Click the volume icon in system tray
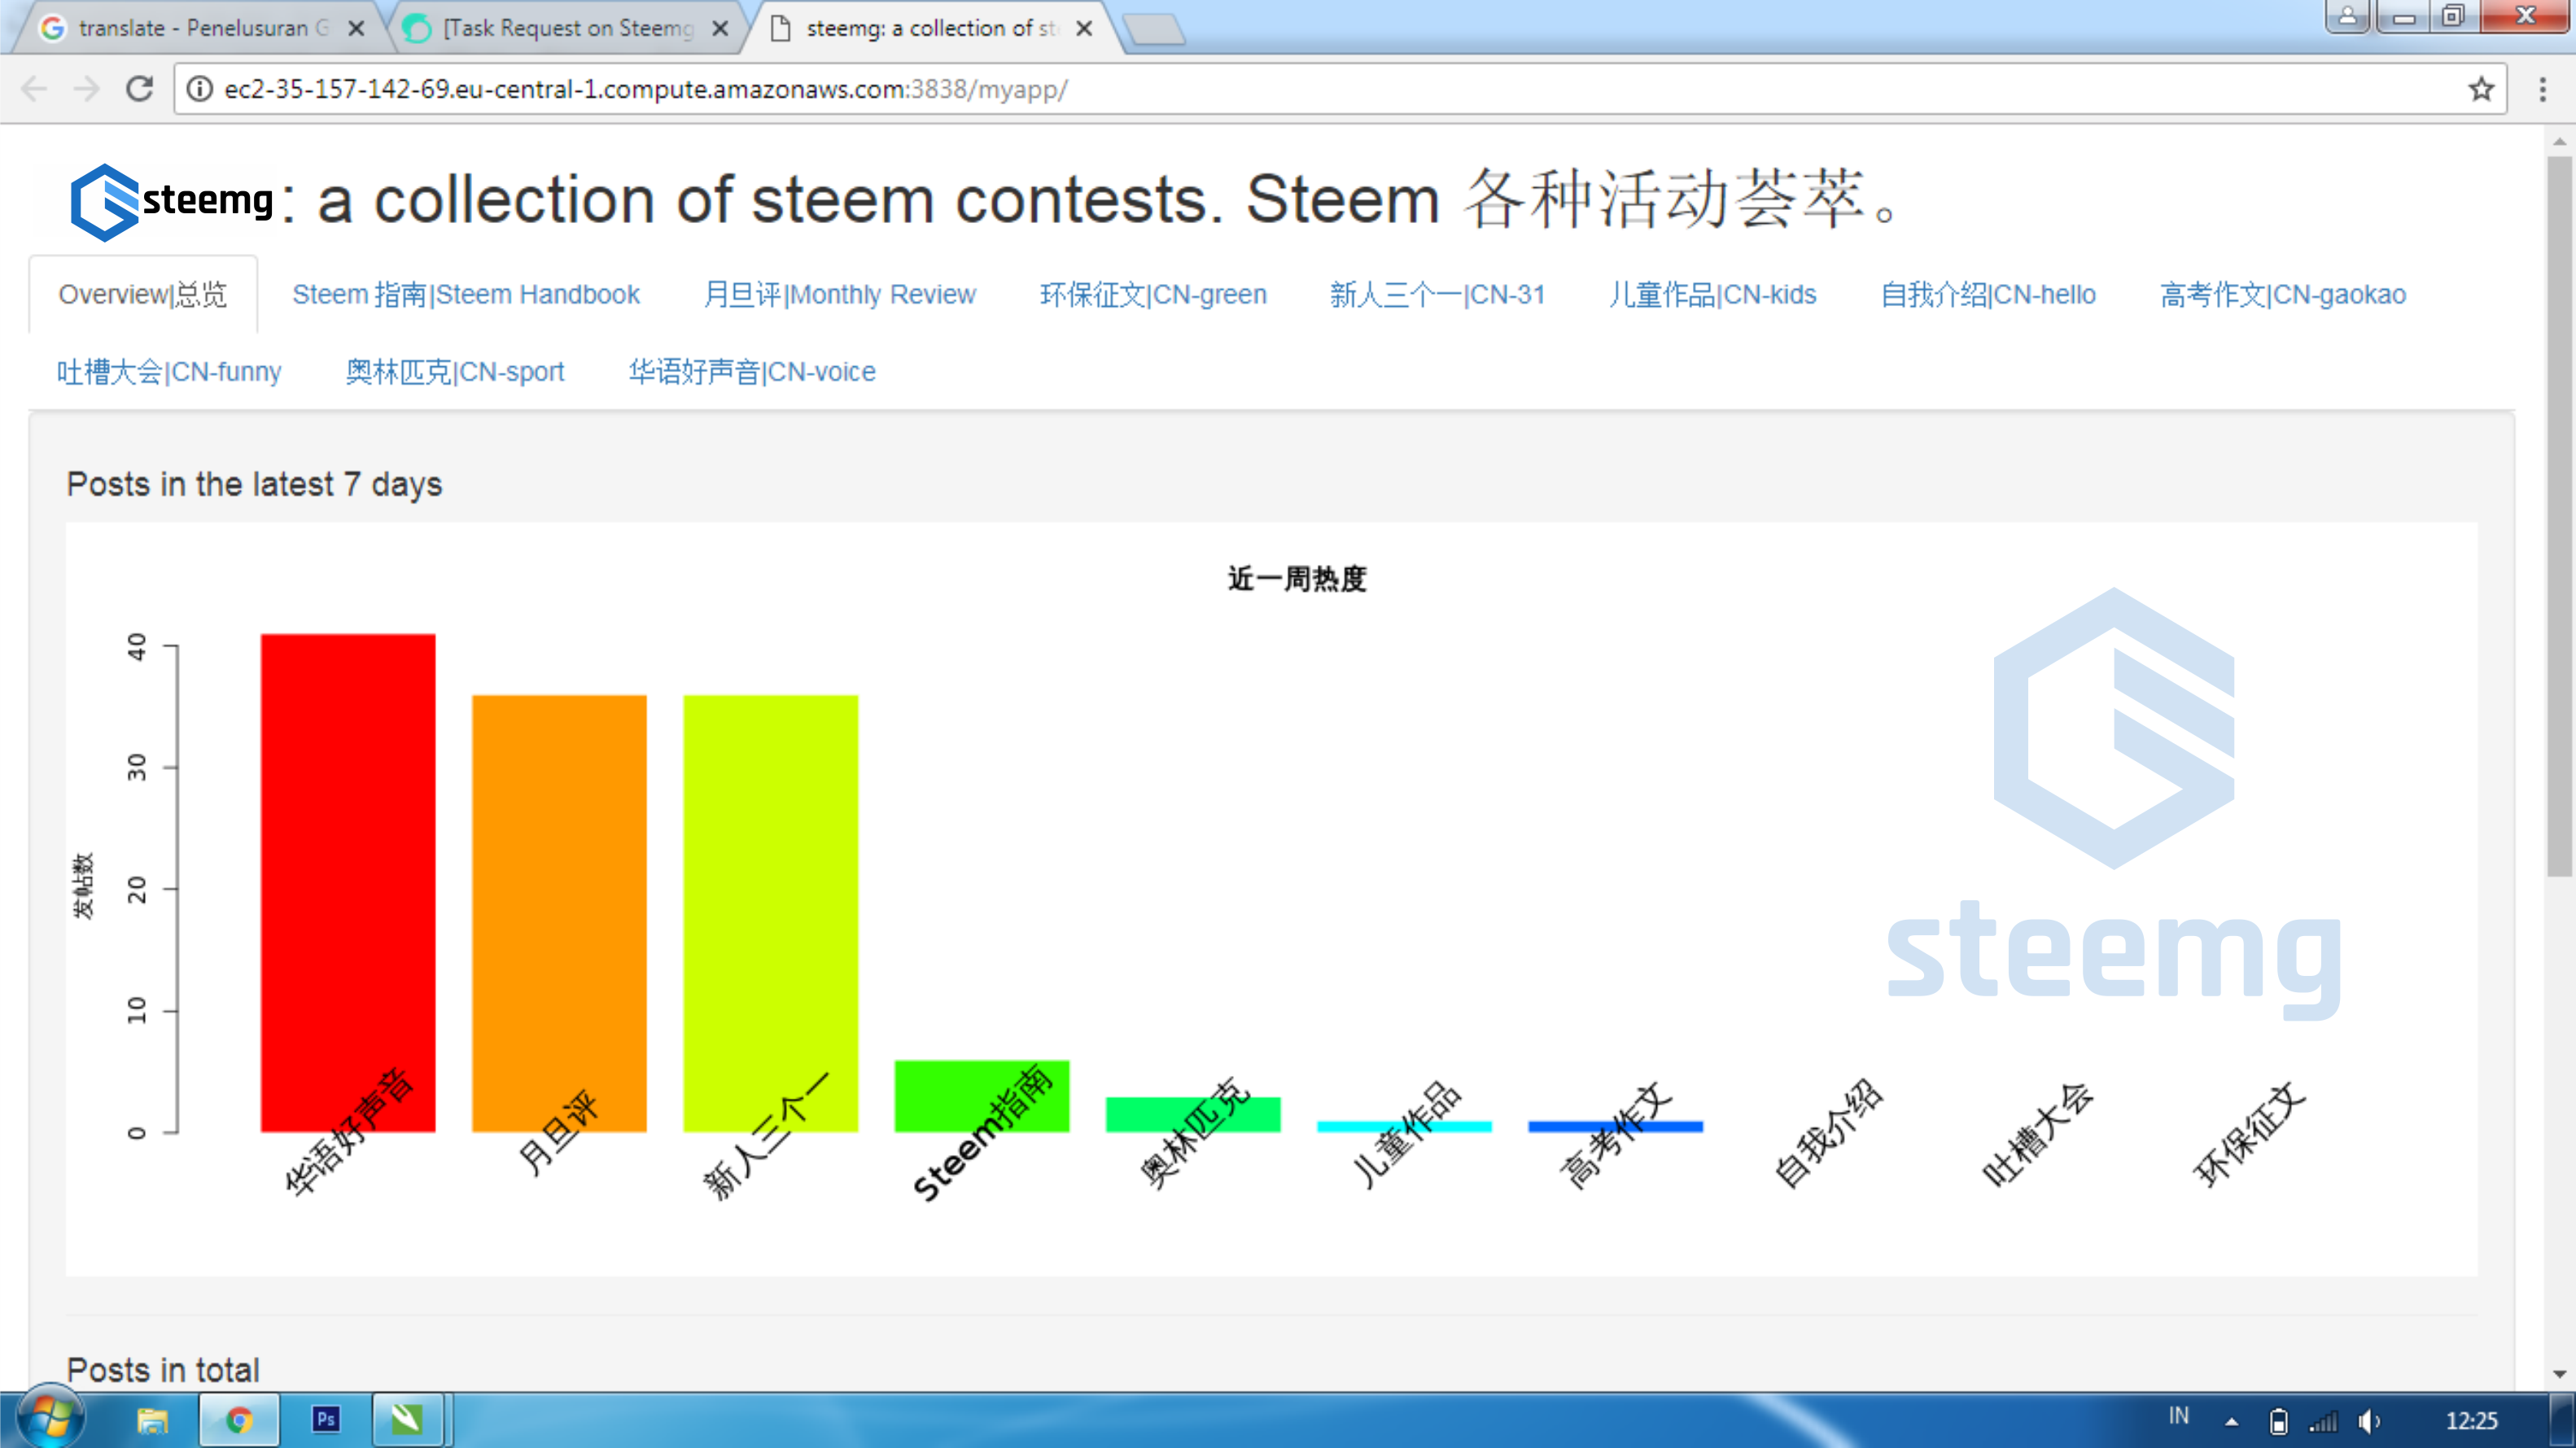The image size is (2576, 1448). [2367, 1420]
